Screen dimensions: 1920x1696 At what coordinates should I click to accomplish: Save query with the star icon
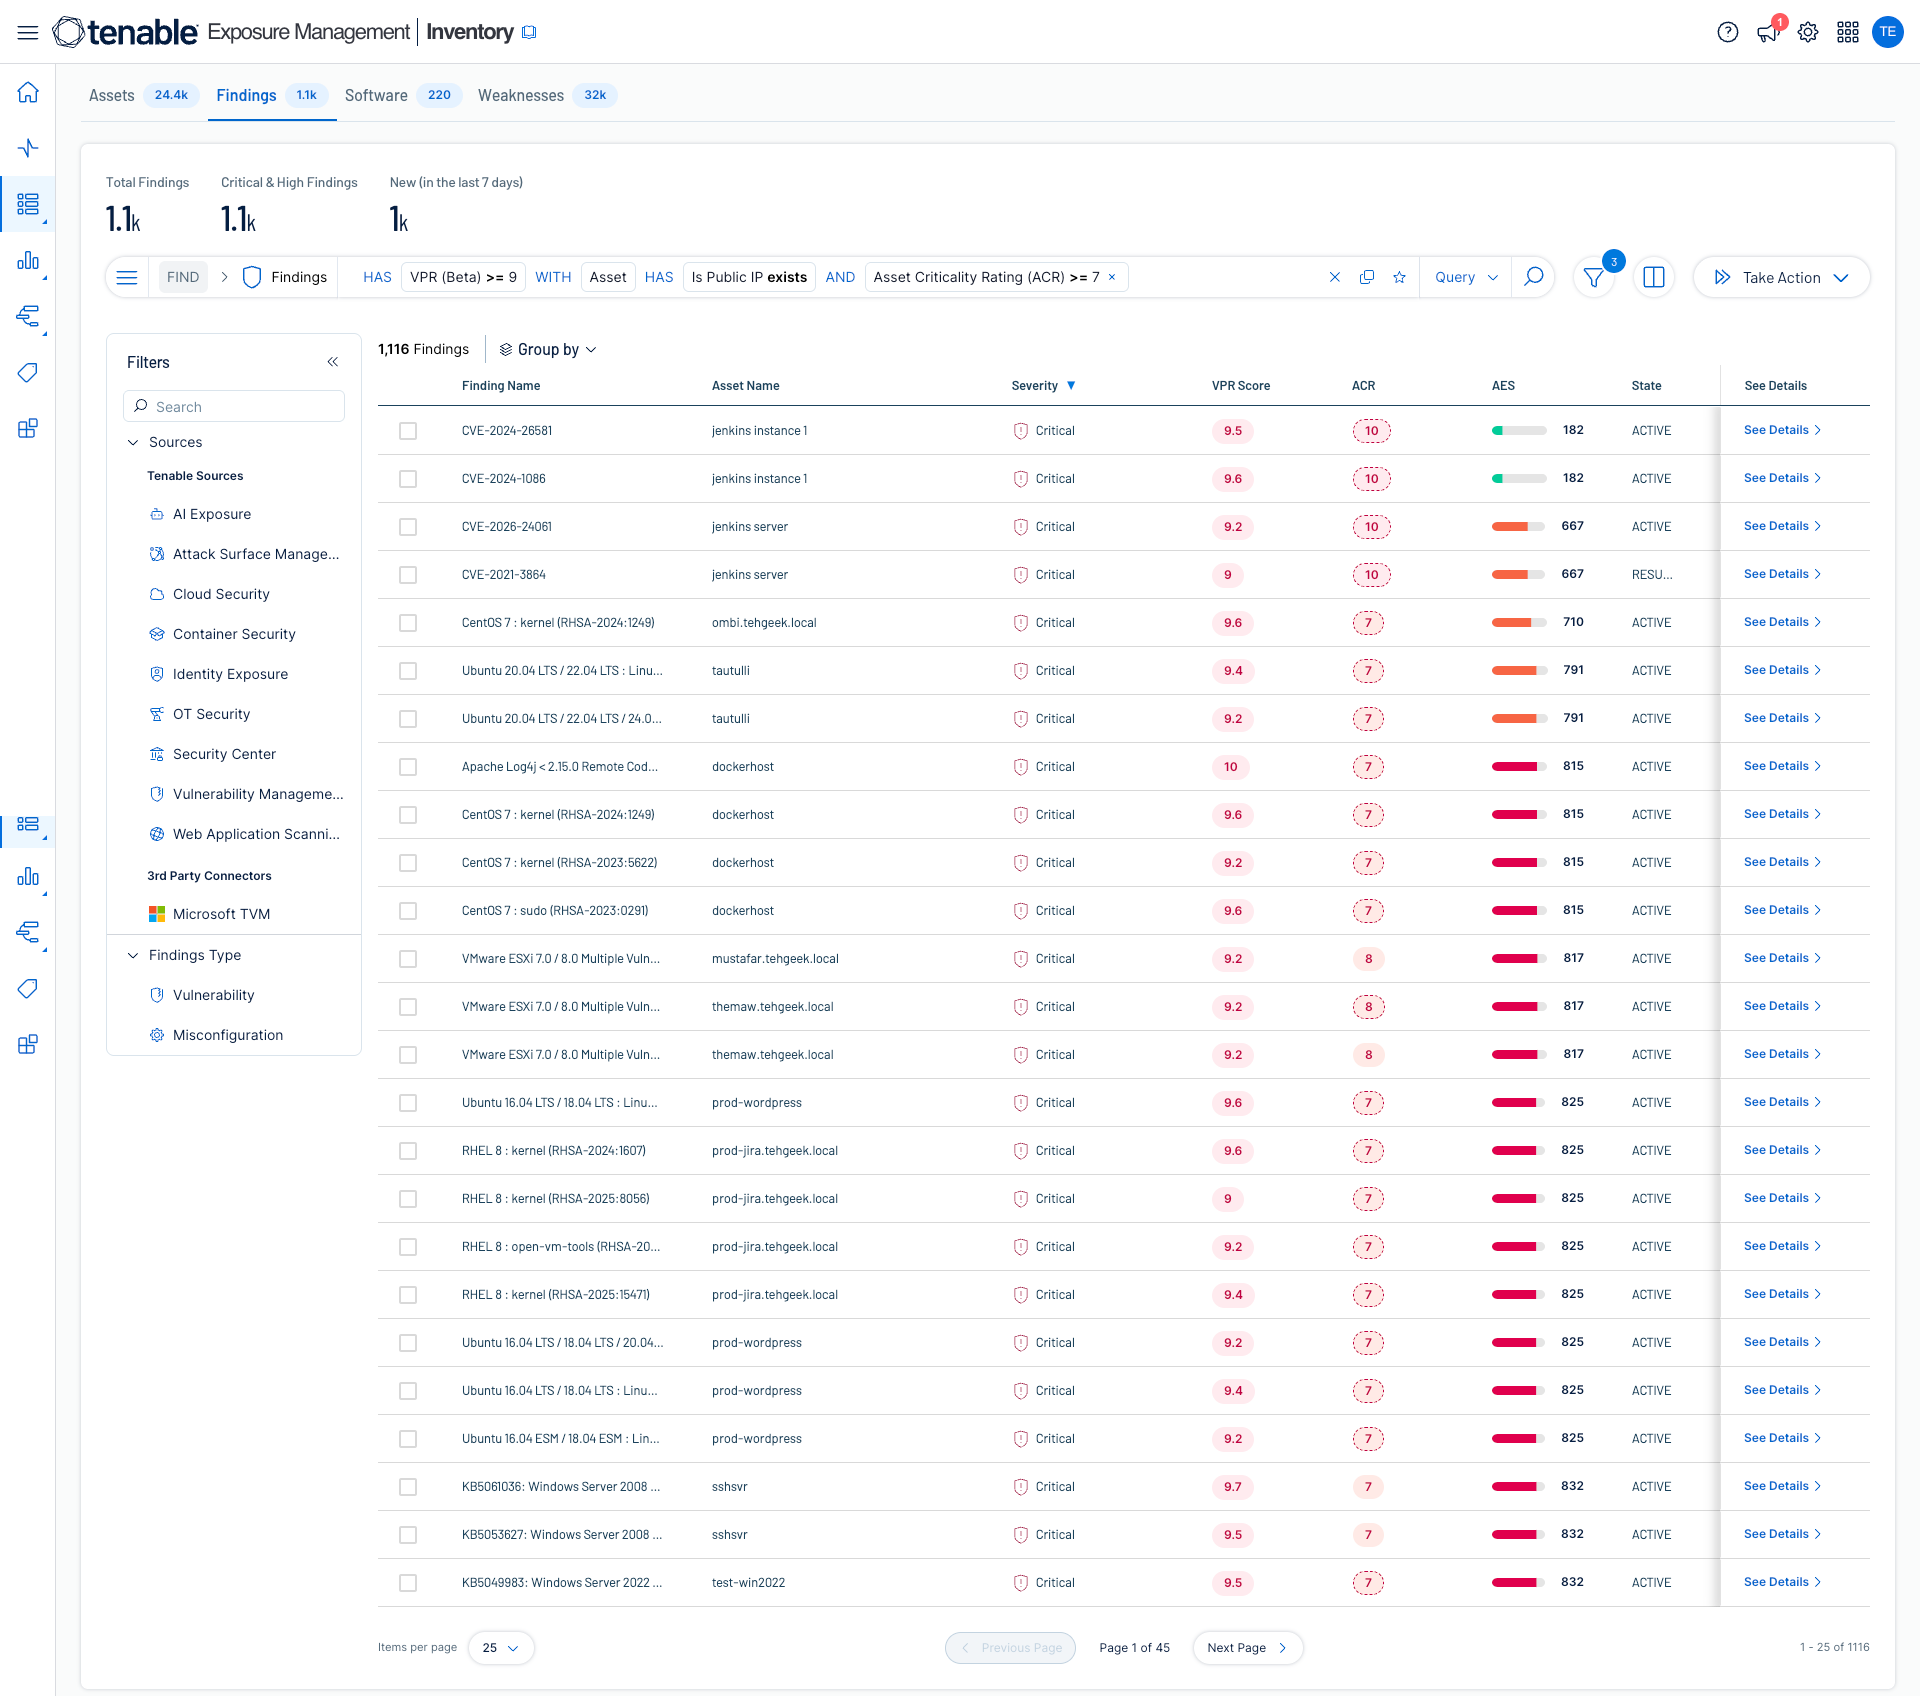click(1399, 277)
